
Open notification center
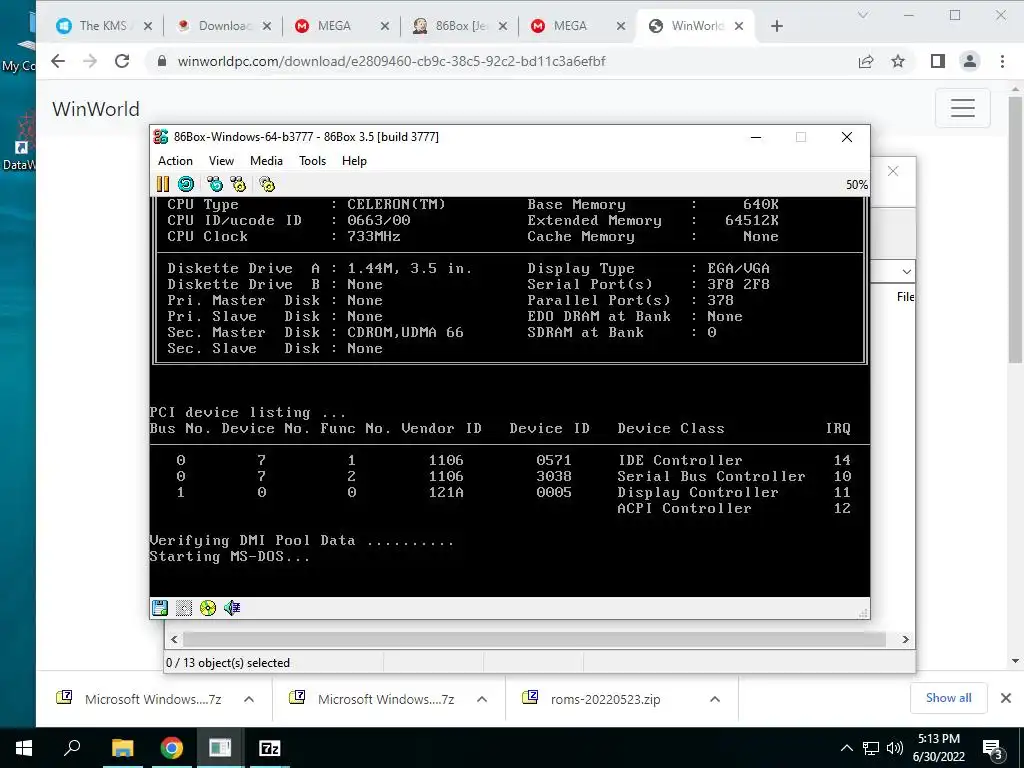click(992, 748)
